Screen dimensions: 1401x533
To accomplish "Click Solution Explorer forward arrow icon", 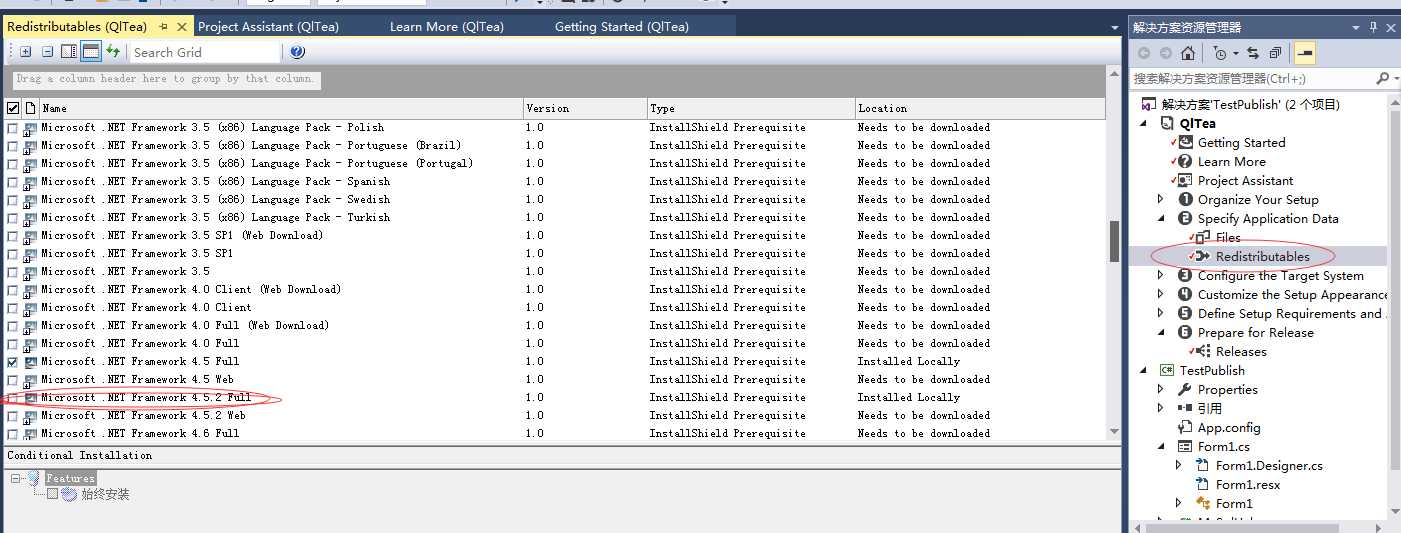I will click(1165, 53).
